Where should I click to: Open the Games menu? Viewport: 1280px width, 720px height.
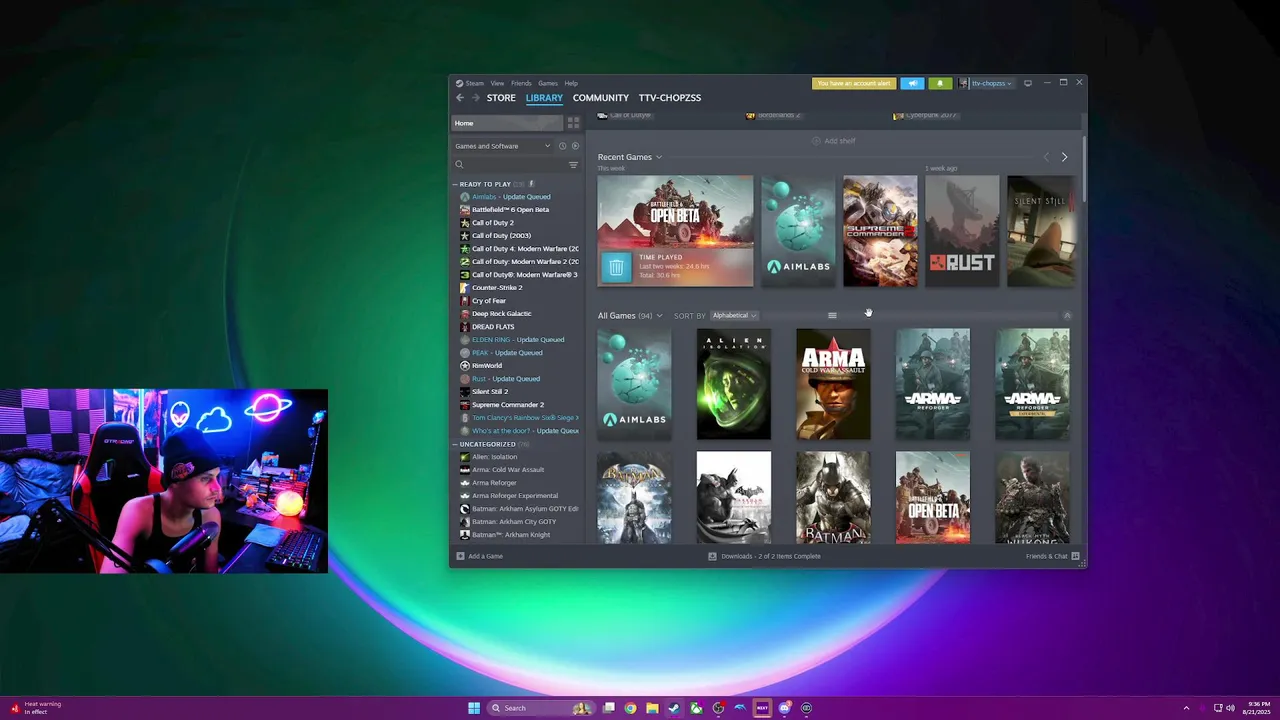[x=548, y=83]
